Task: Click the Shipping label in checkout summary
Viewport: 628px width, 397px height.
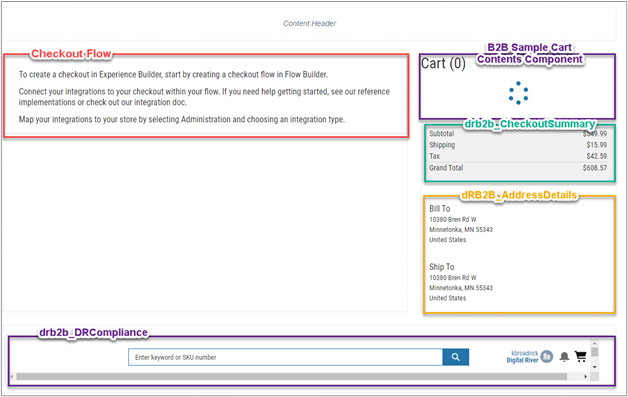Action: [x=442, y=145]
